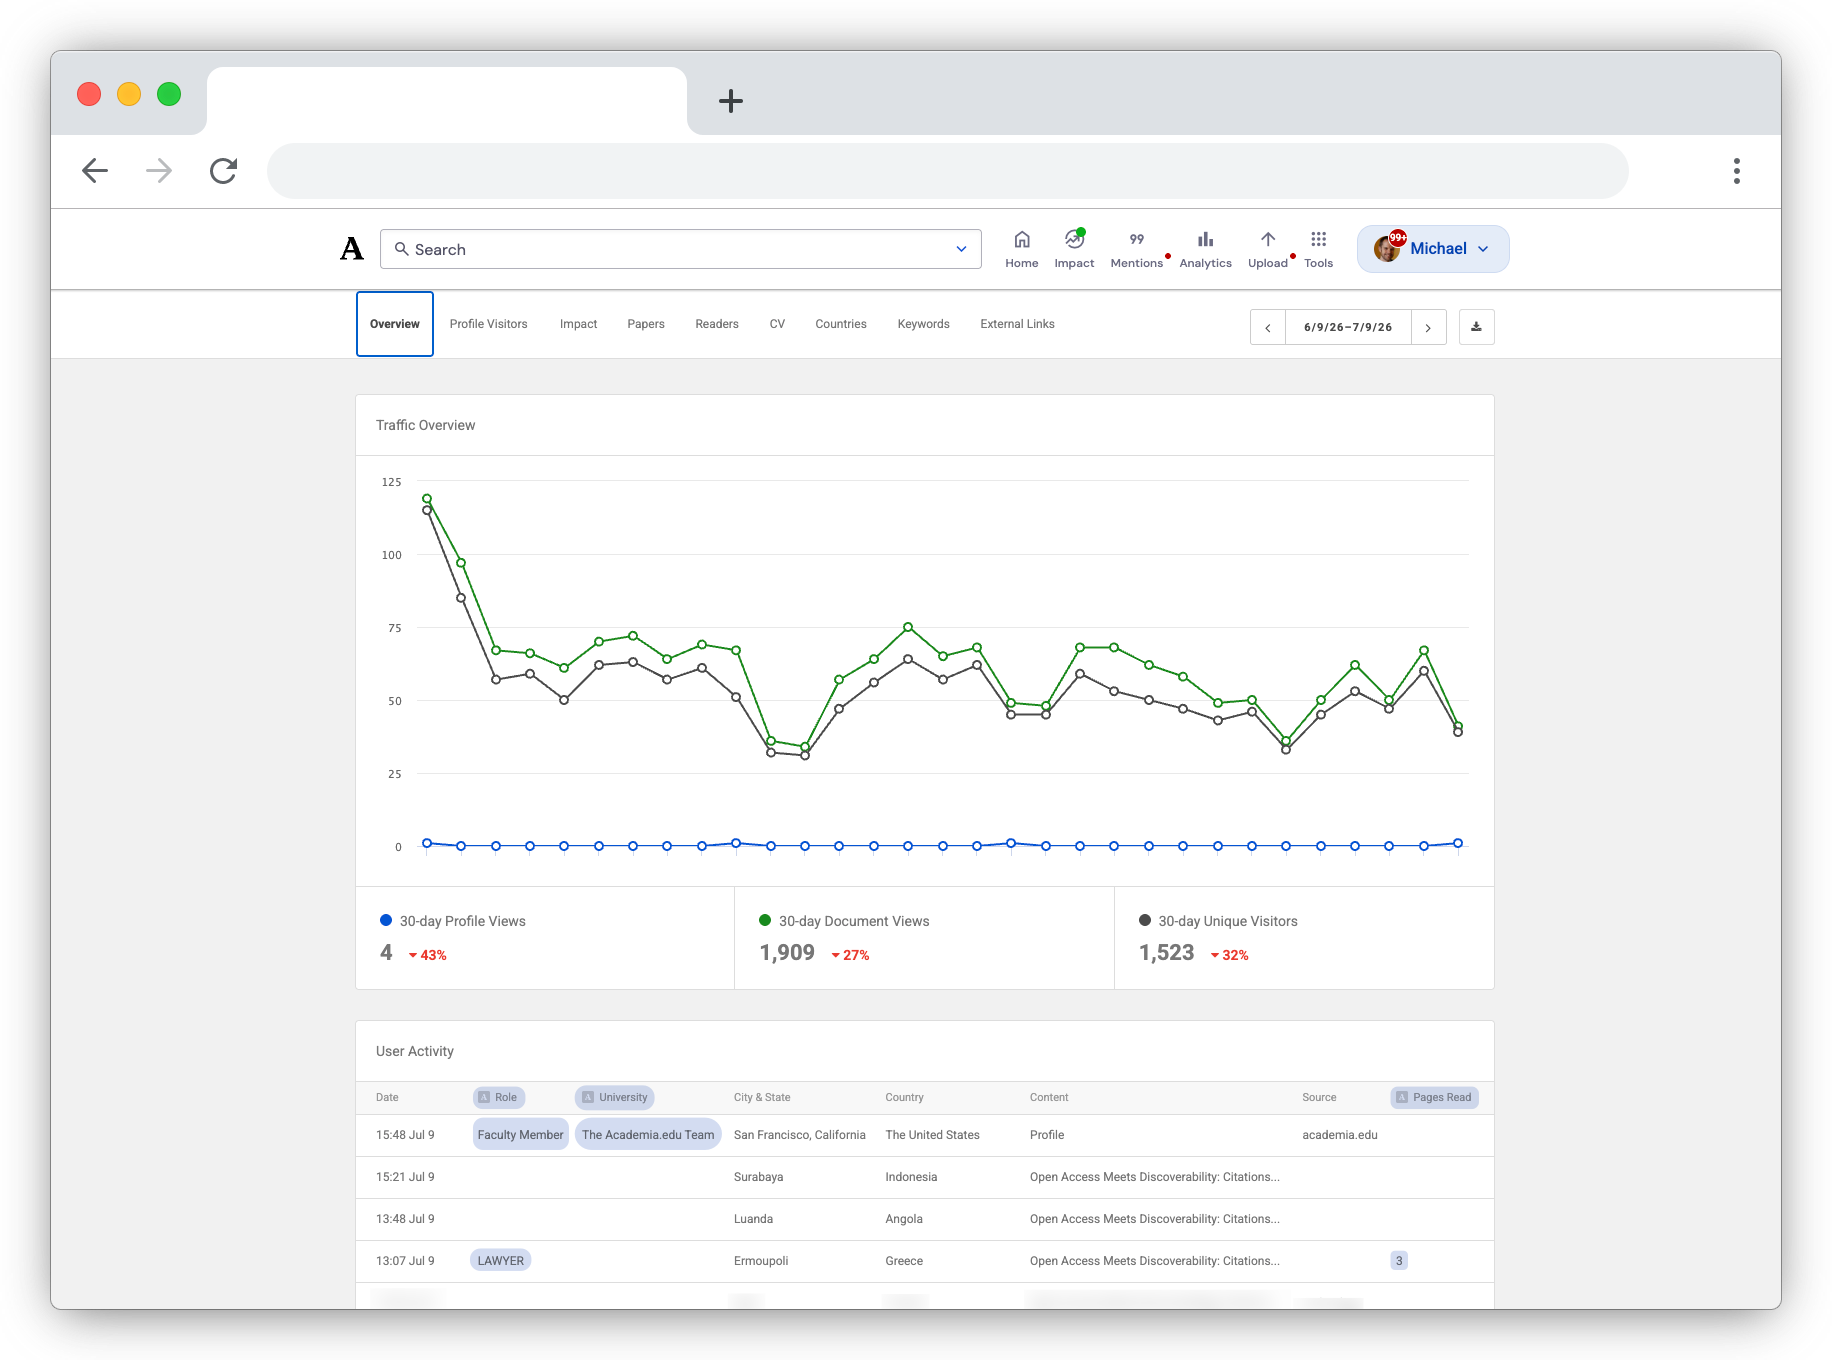
Task: Click the '15:48 Jul 9' date cell
Action: pyautogui.click(x=405, y=1135)
